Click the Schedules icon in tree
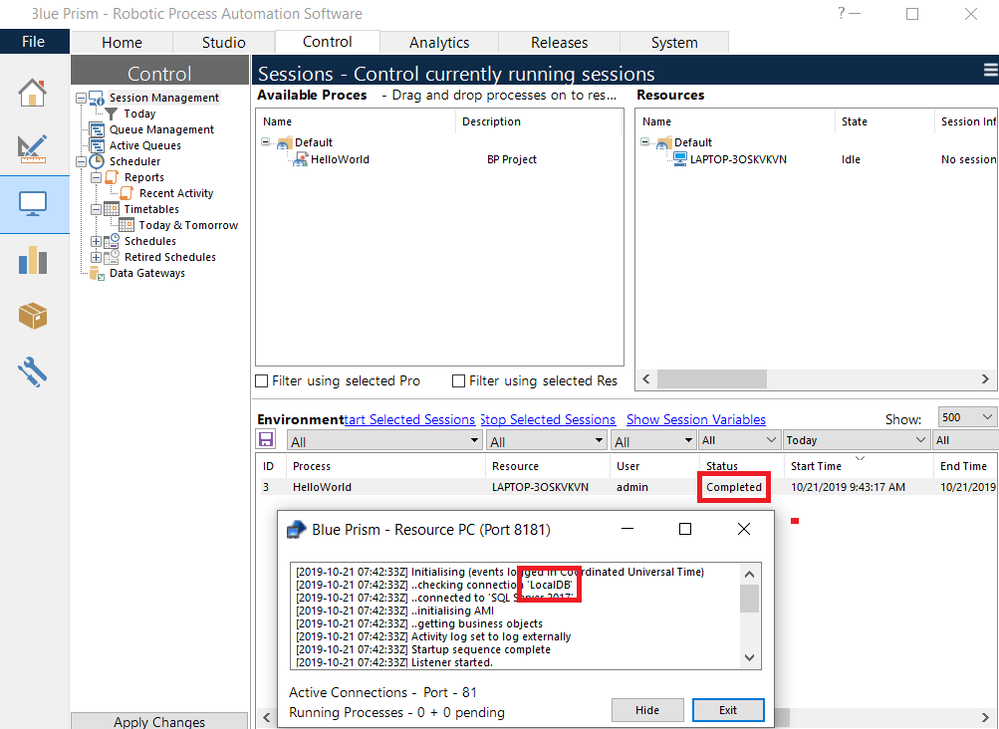Viewport: 999px width, 729px height. pyautogui.click(x=111, y=241)
